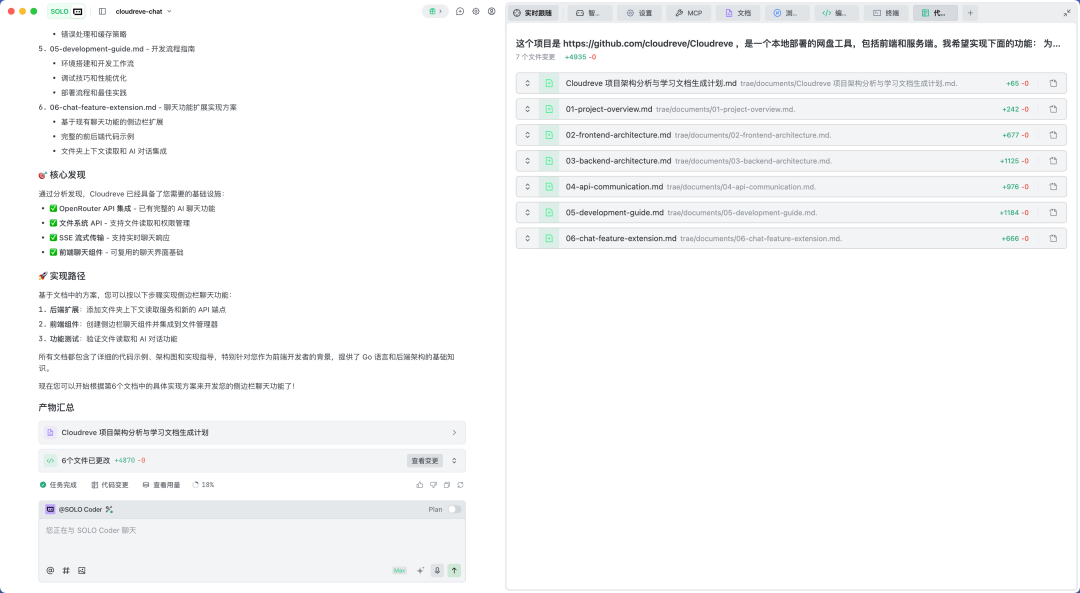Image resolution: width=1080 pixels, height=593 pixels.
Task: Switch to the 实时跟随 tab
Action: pyautogui.click(x=533, y=13)
